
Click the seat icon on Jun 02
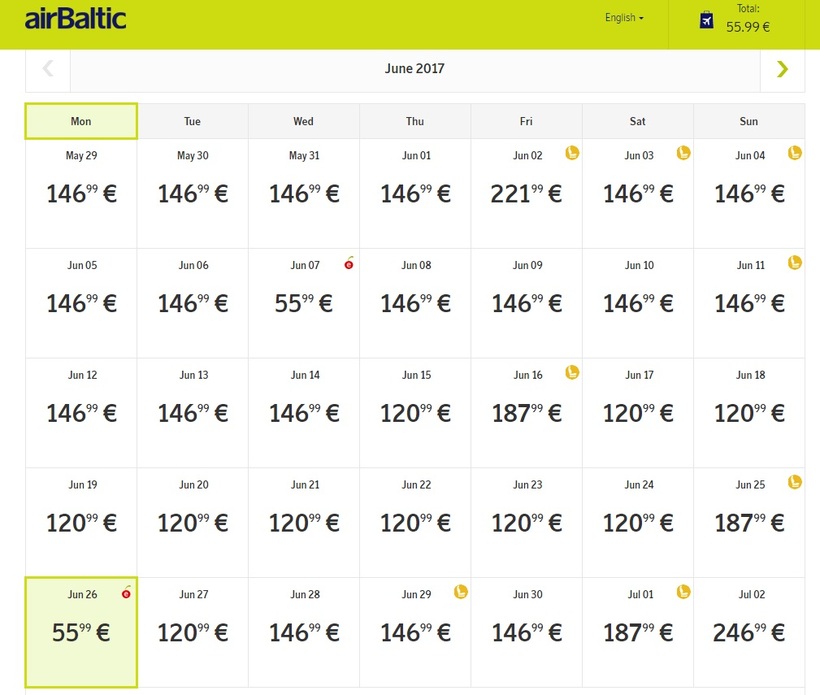pyautogui.click(x=572, y=153)
